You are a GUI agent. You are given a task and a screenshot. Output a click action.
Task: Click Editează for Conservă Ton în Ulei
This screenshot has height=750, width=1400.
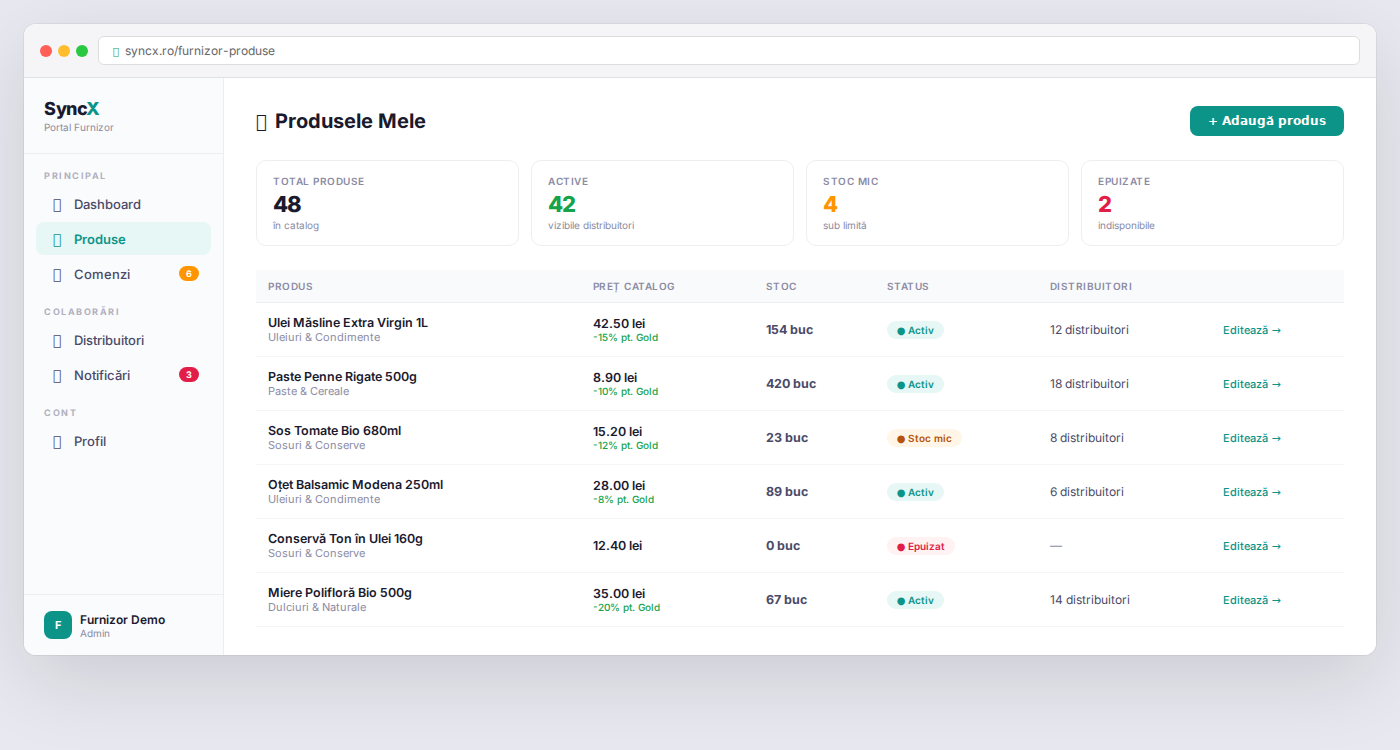pyautogui.click(x=1251, y=546)
